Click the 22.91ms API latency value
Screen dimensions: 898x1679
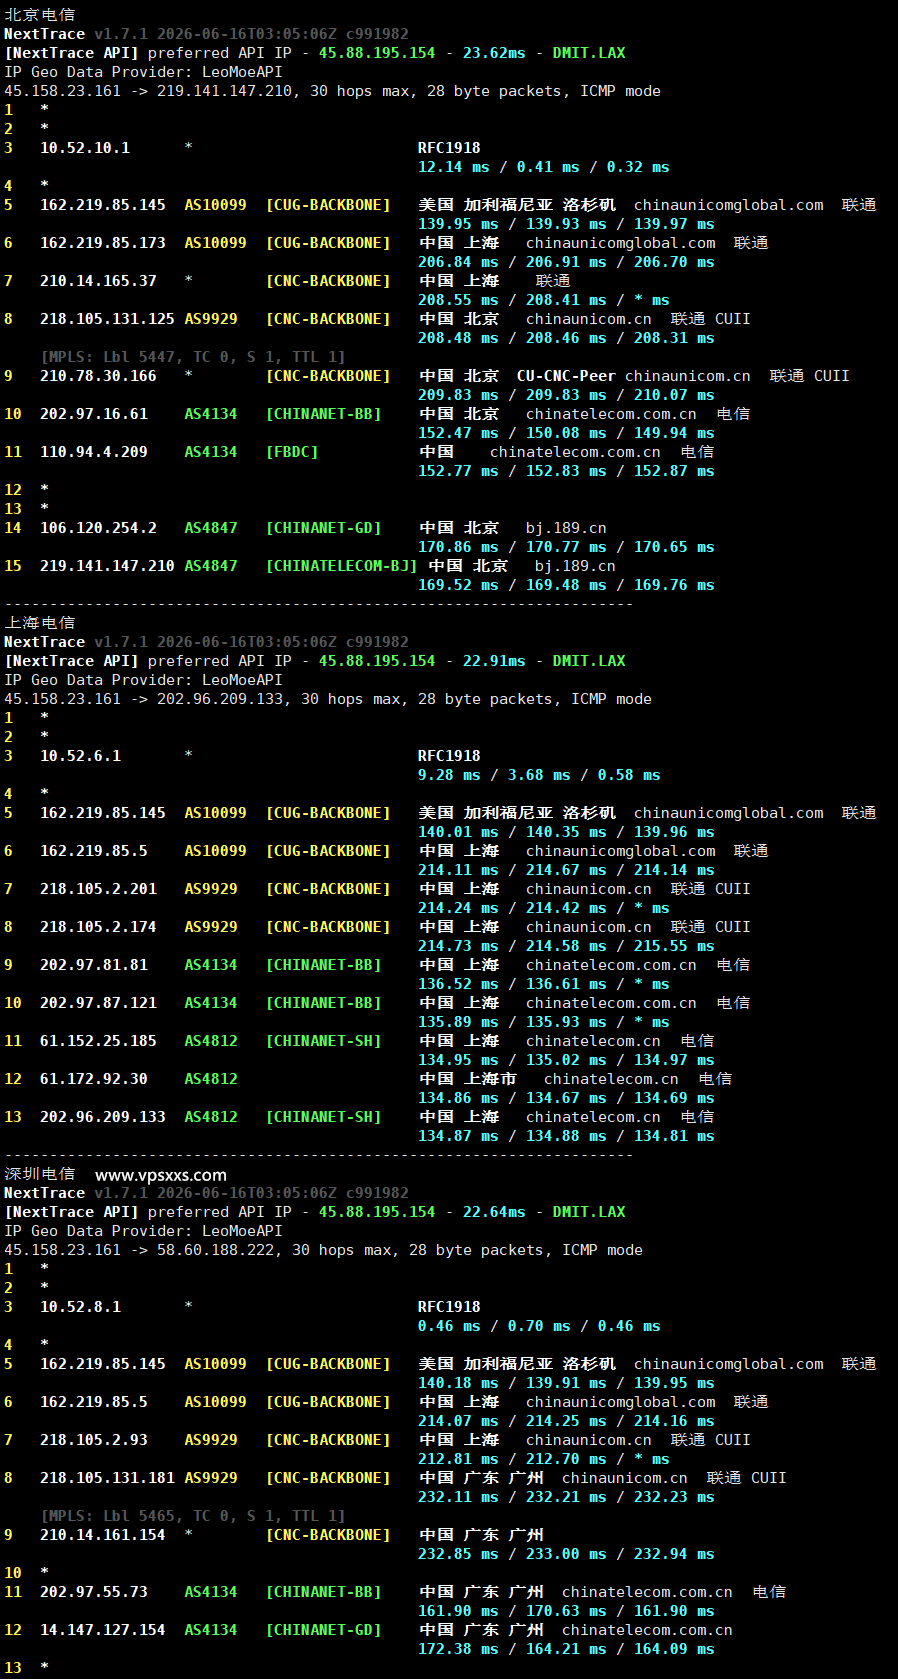click(x=494, y=661)
